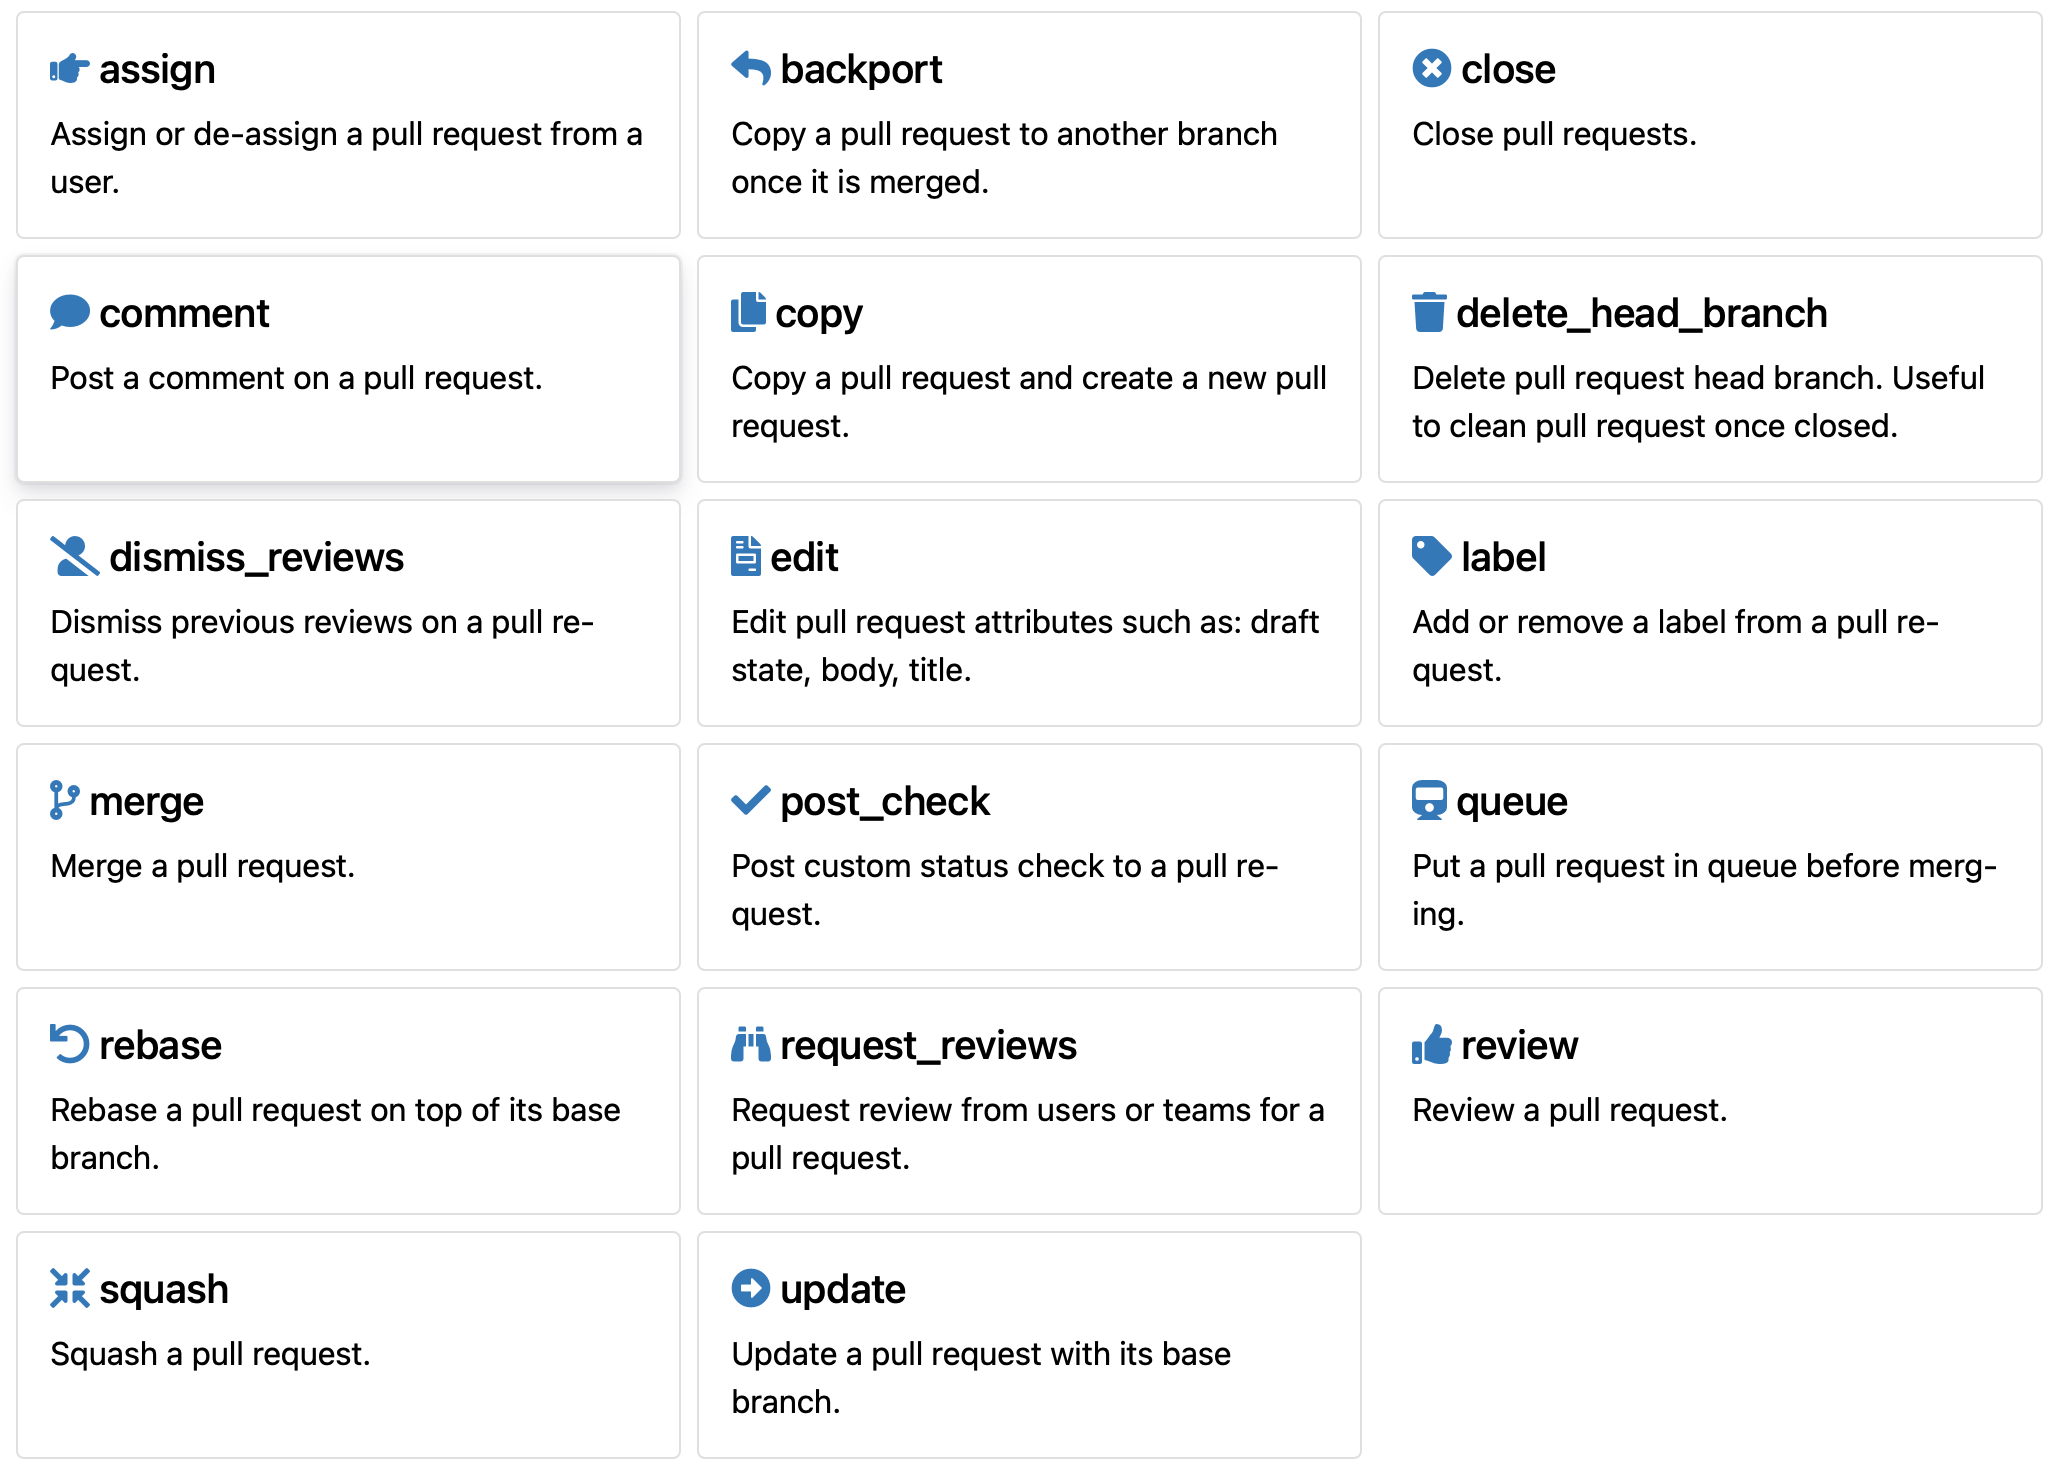This screenshot has width=2062, height=1469.
Task: Click the request_reviews binoculars icon
Action: (751, 1044)
